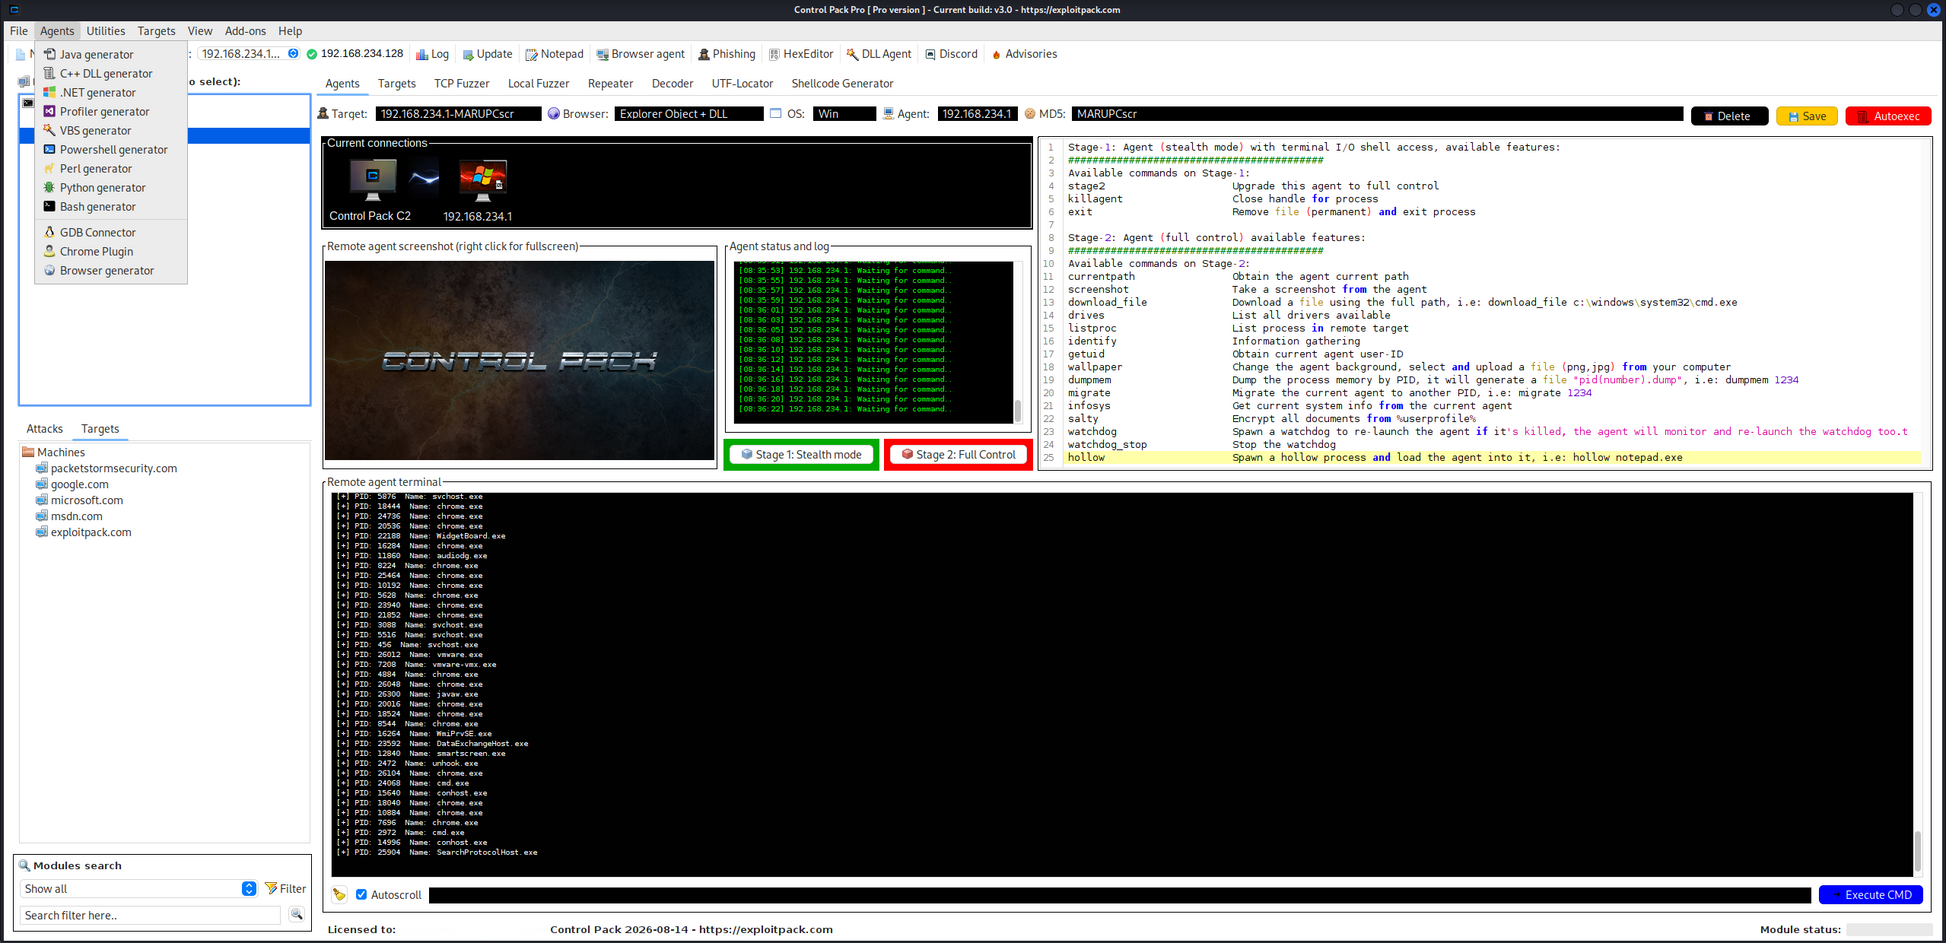Click the Notepad toolbar icon

tap(554, 54)
